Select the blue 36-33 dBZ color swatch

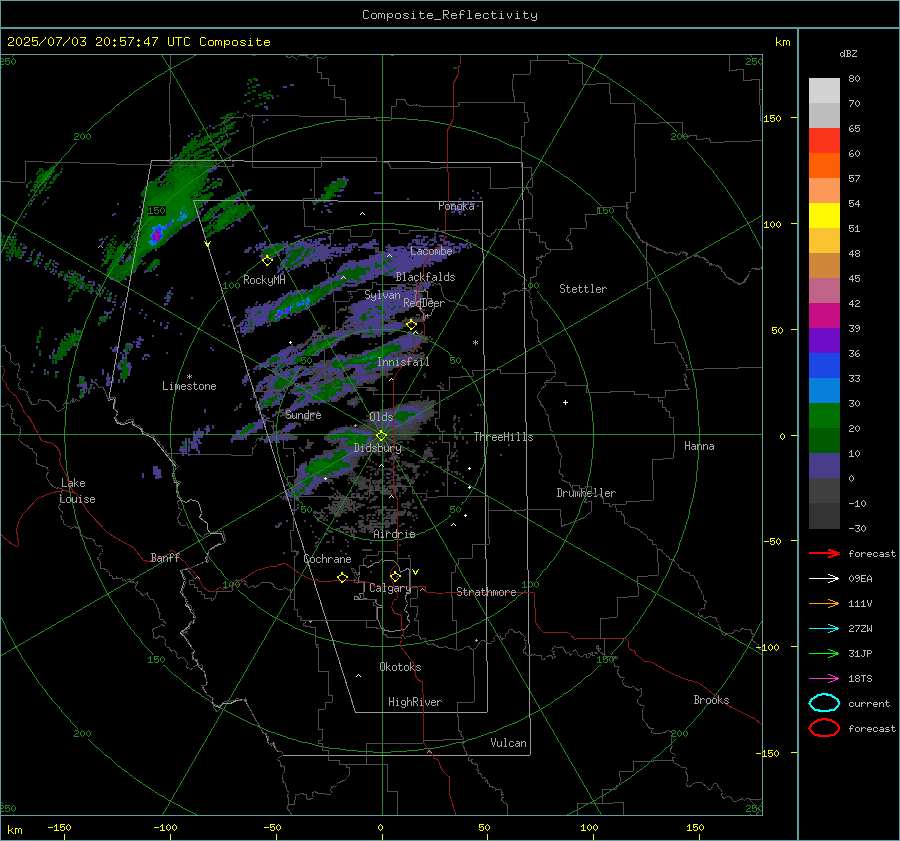[824, 366]
